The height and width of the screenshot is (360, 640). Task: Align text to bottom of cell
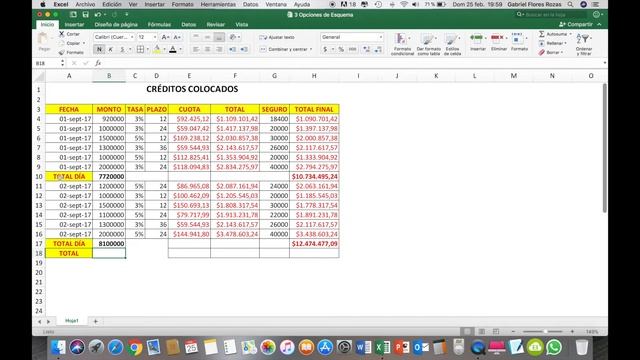coord(219,37)
